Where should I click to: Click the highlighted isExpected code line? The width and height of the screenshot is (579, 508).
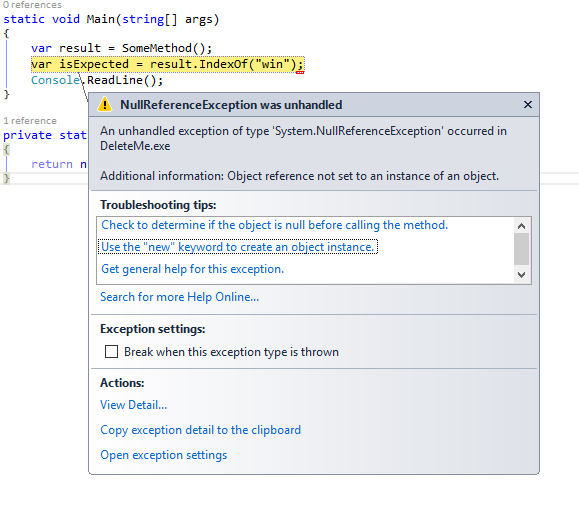tap(167, 64)
